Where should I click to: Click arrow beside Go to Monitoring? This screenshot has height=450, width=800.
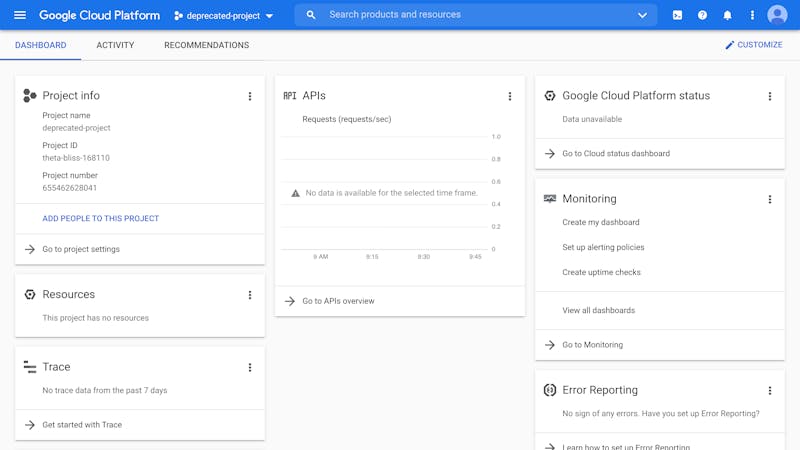point(549,345)
